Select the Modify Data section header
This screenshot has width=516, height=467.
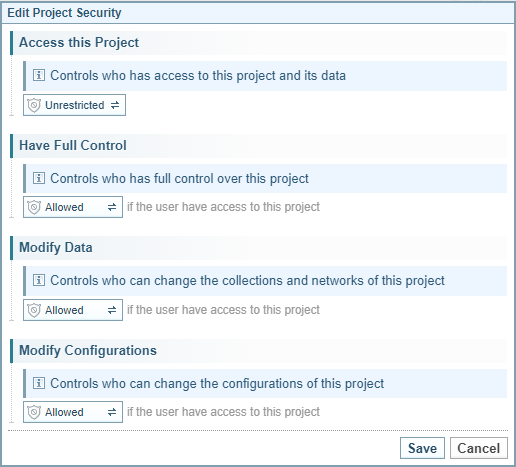[259, 248]
